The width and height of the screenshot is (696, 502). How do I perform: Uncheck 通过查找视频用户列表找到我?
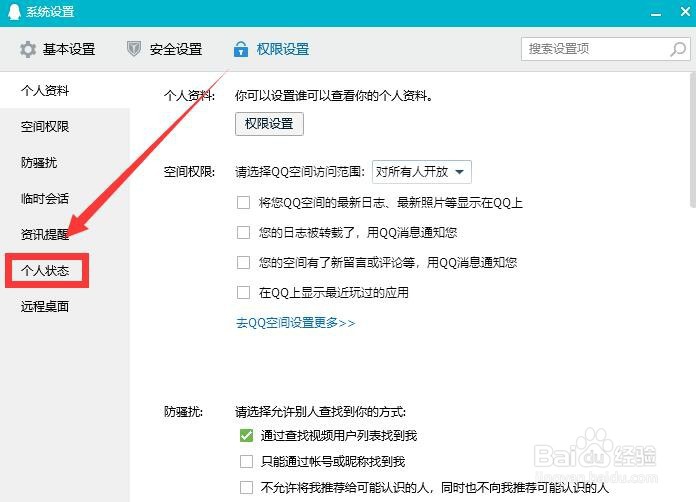(x=246, y=435)
